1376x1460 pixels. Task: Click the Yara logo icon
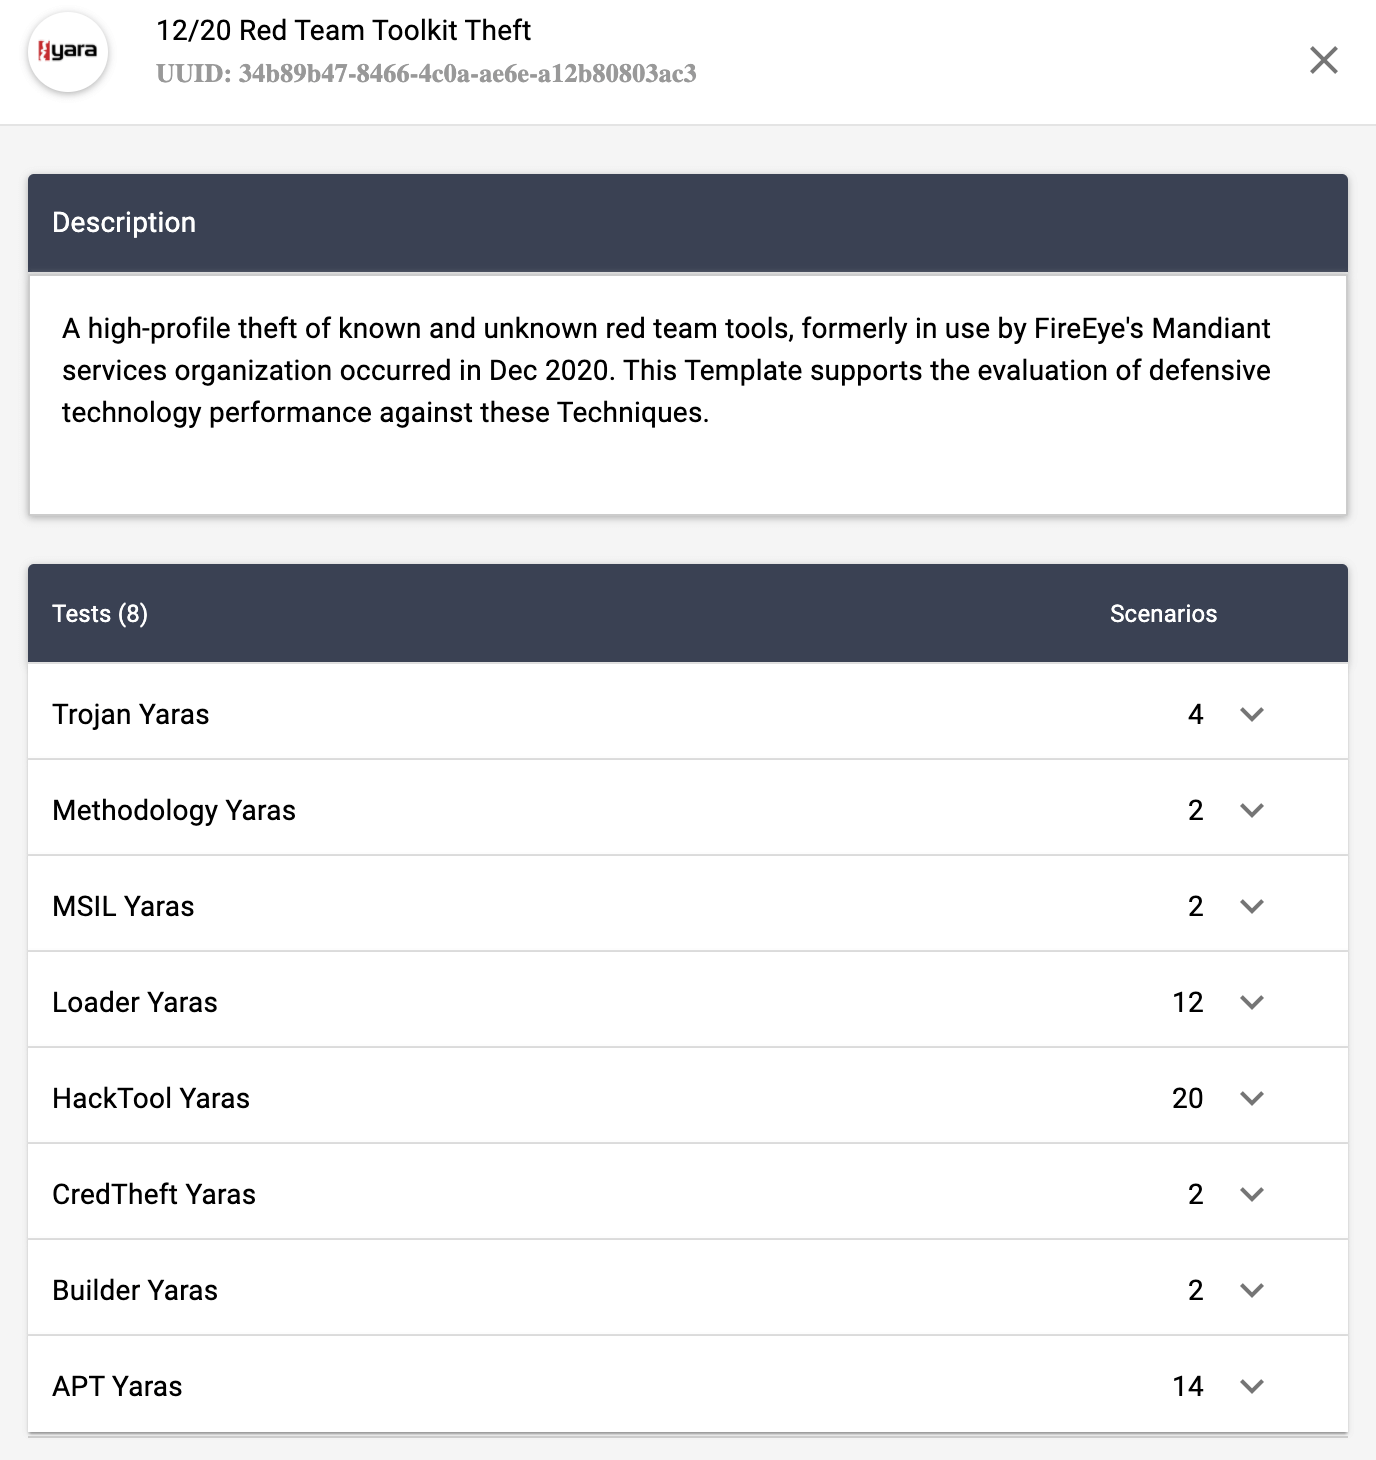point(67,52)
